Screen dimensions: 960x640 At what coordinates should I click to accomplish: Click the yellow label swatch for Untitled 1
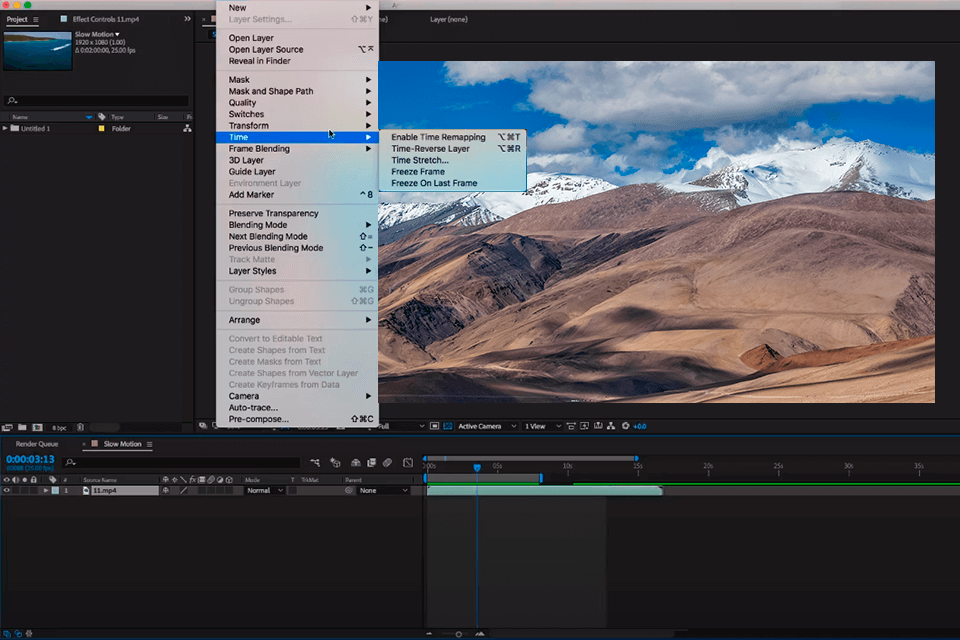click(x=102, y=129)
